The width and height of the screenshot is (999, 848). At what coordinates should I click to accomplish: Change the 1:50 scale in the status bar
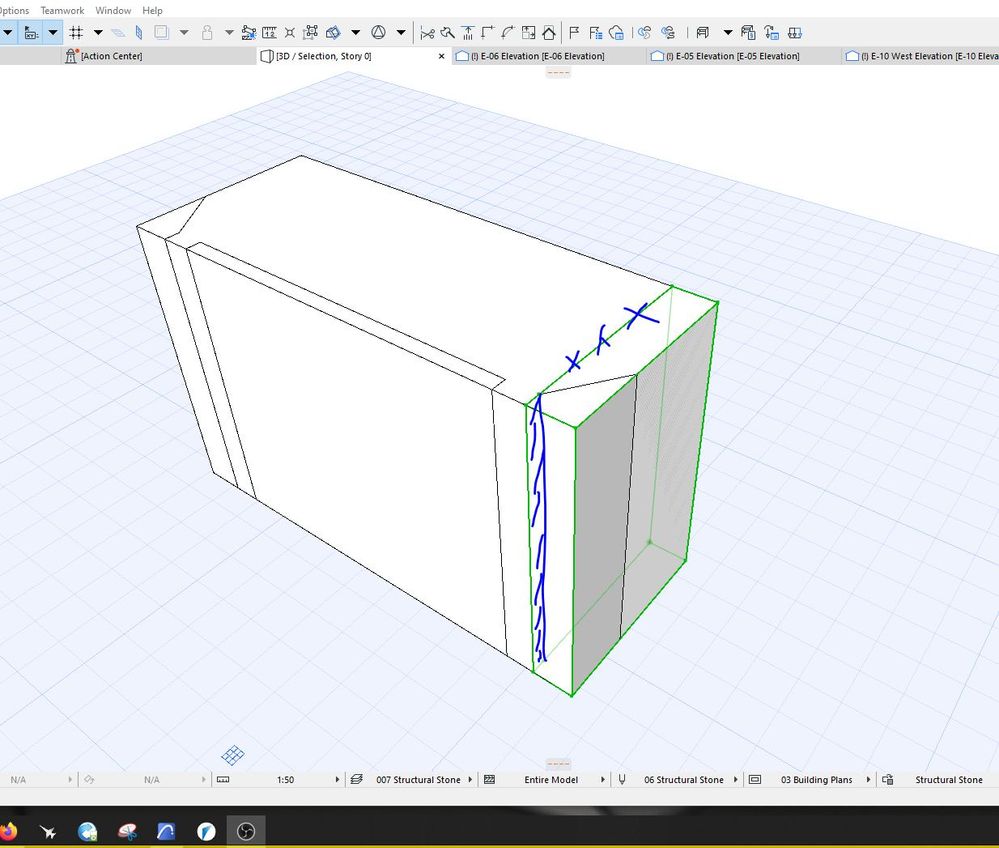pos(285,779)
